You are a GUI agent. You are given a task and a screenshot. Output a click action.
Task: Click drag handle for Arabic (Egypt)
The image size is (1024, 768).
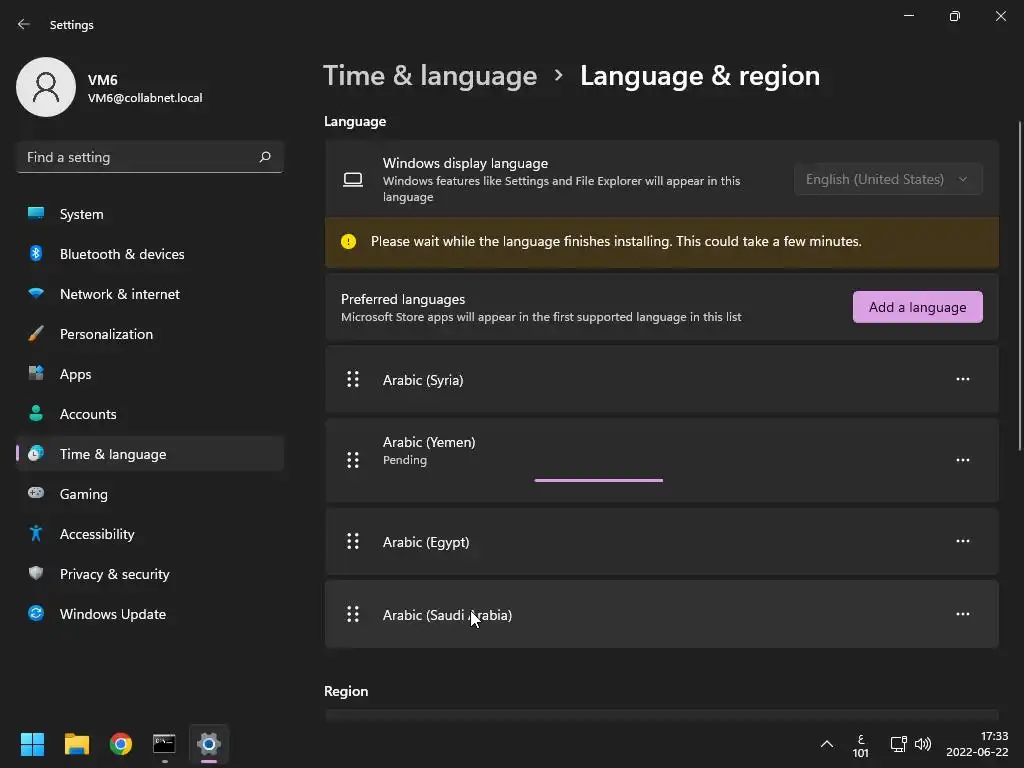tap(353, 541)
